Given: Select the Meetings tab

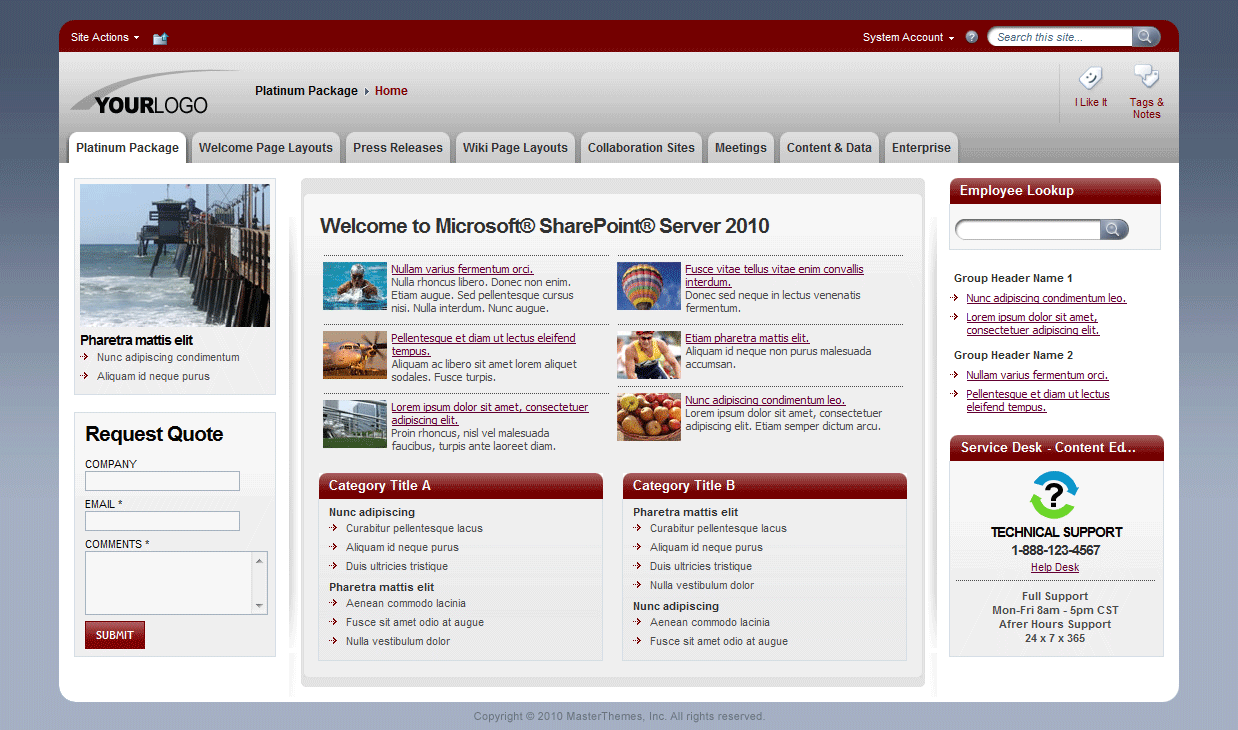Looking at the screenshot, I should click(x=740, y=147).
